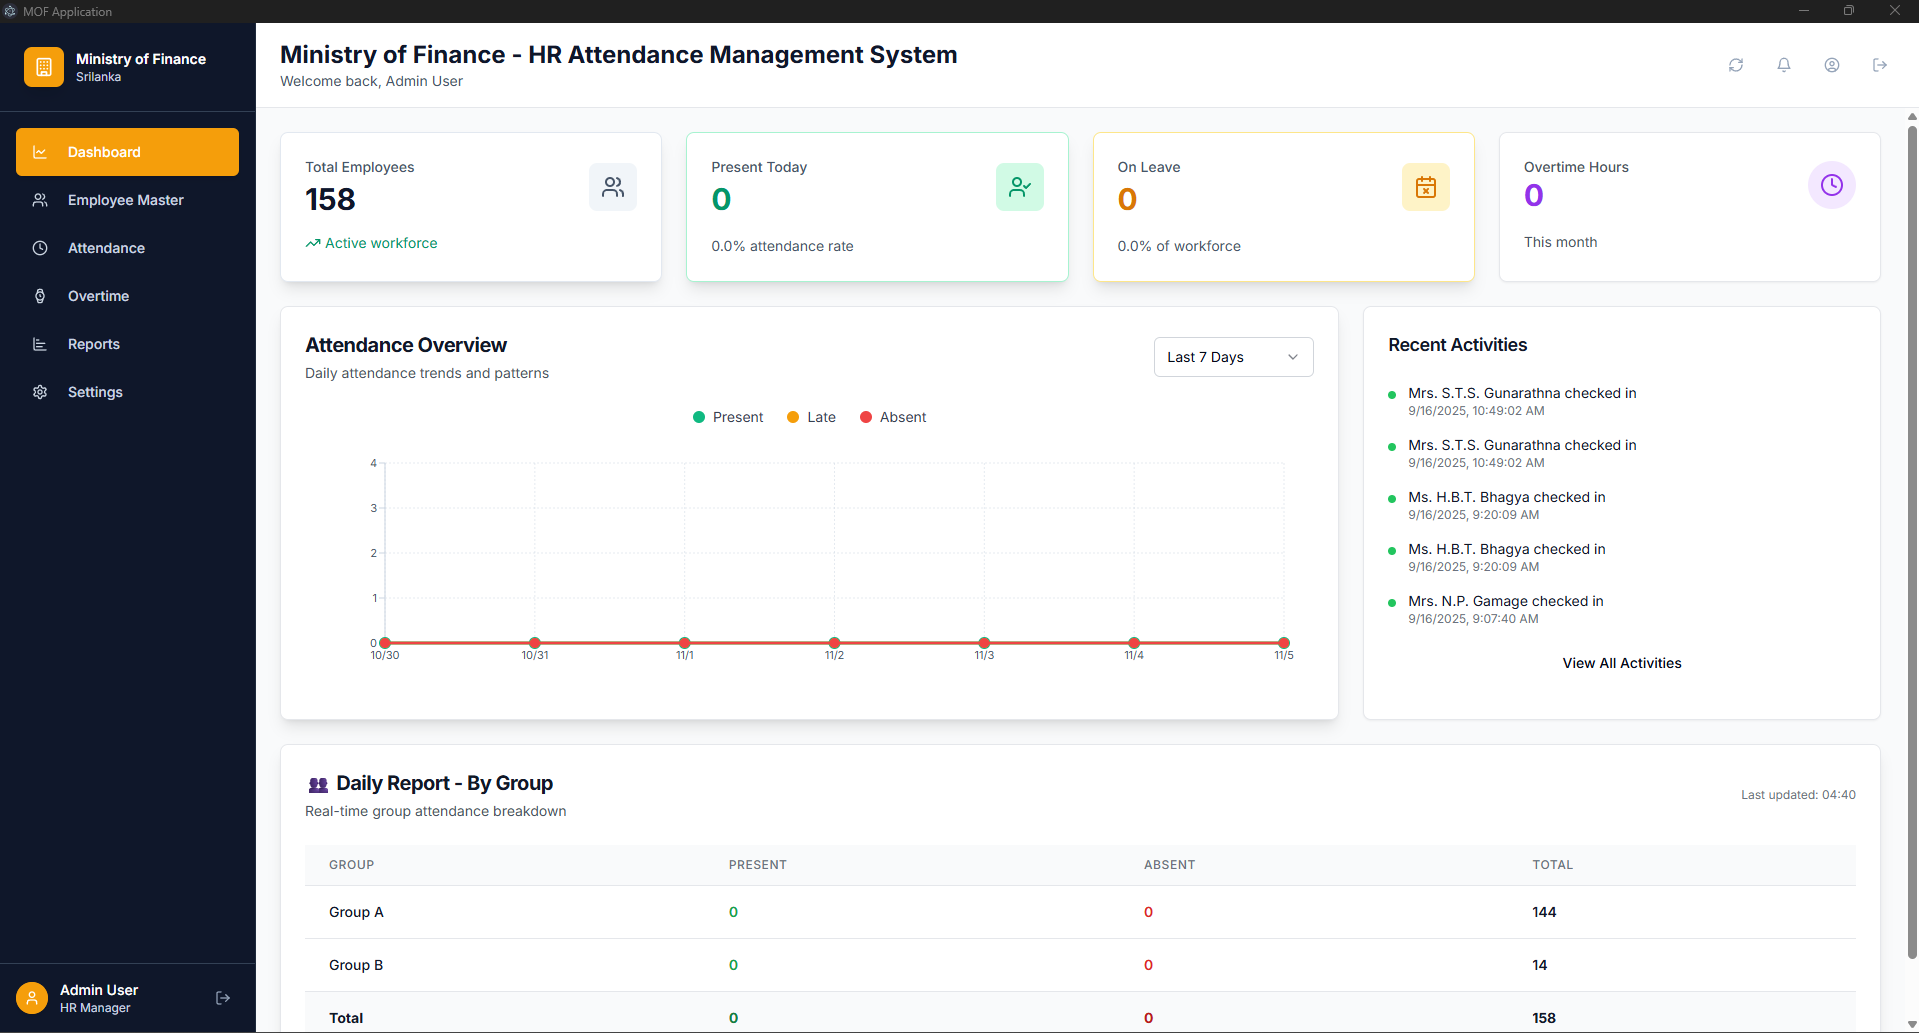Open the Reports section
The width and height of the screenshot is (1919, 1033).
point(93,343)
